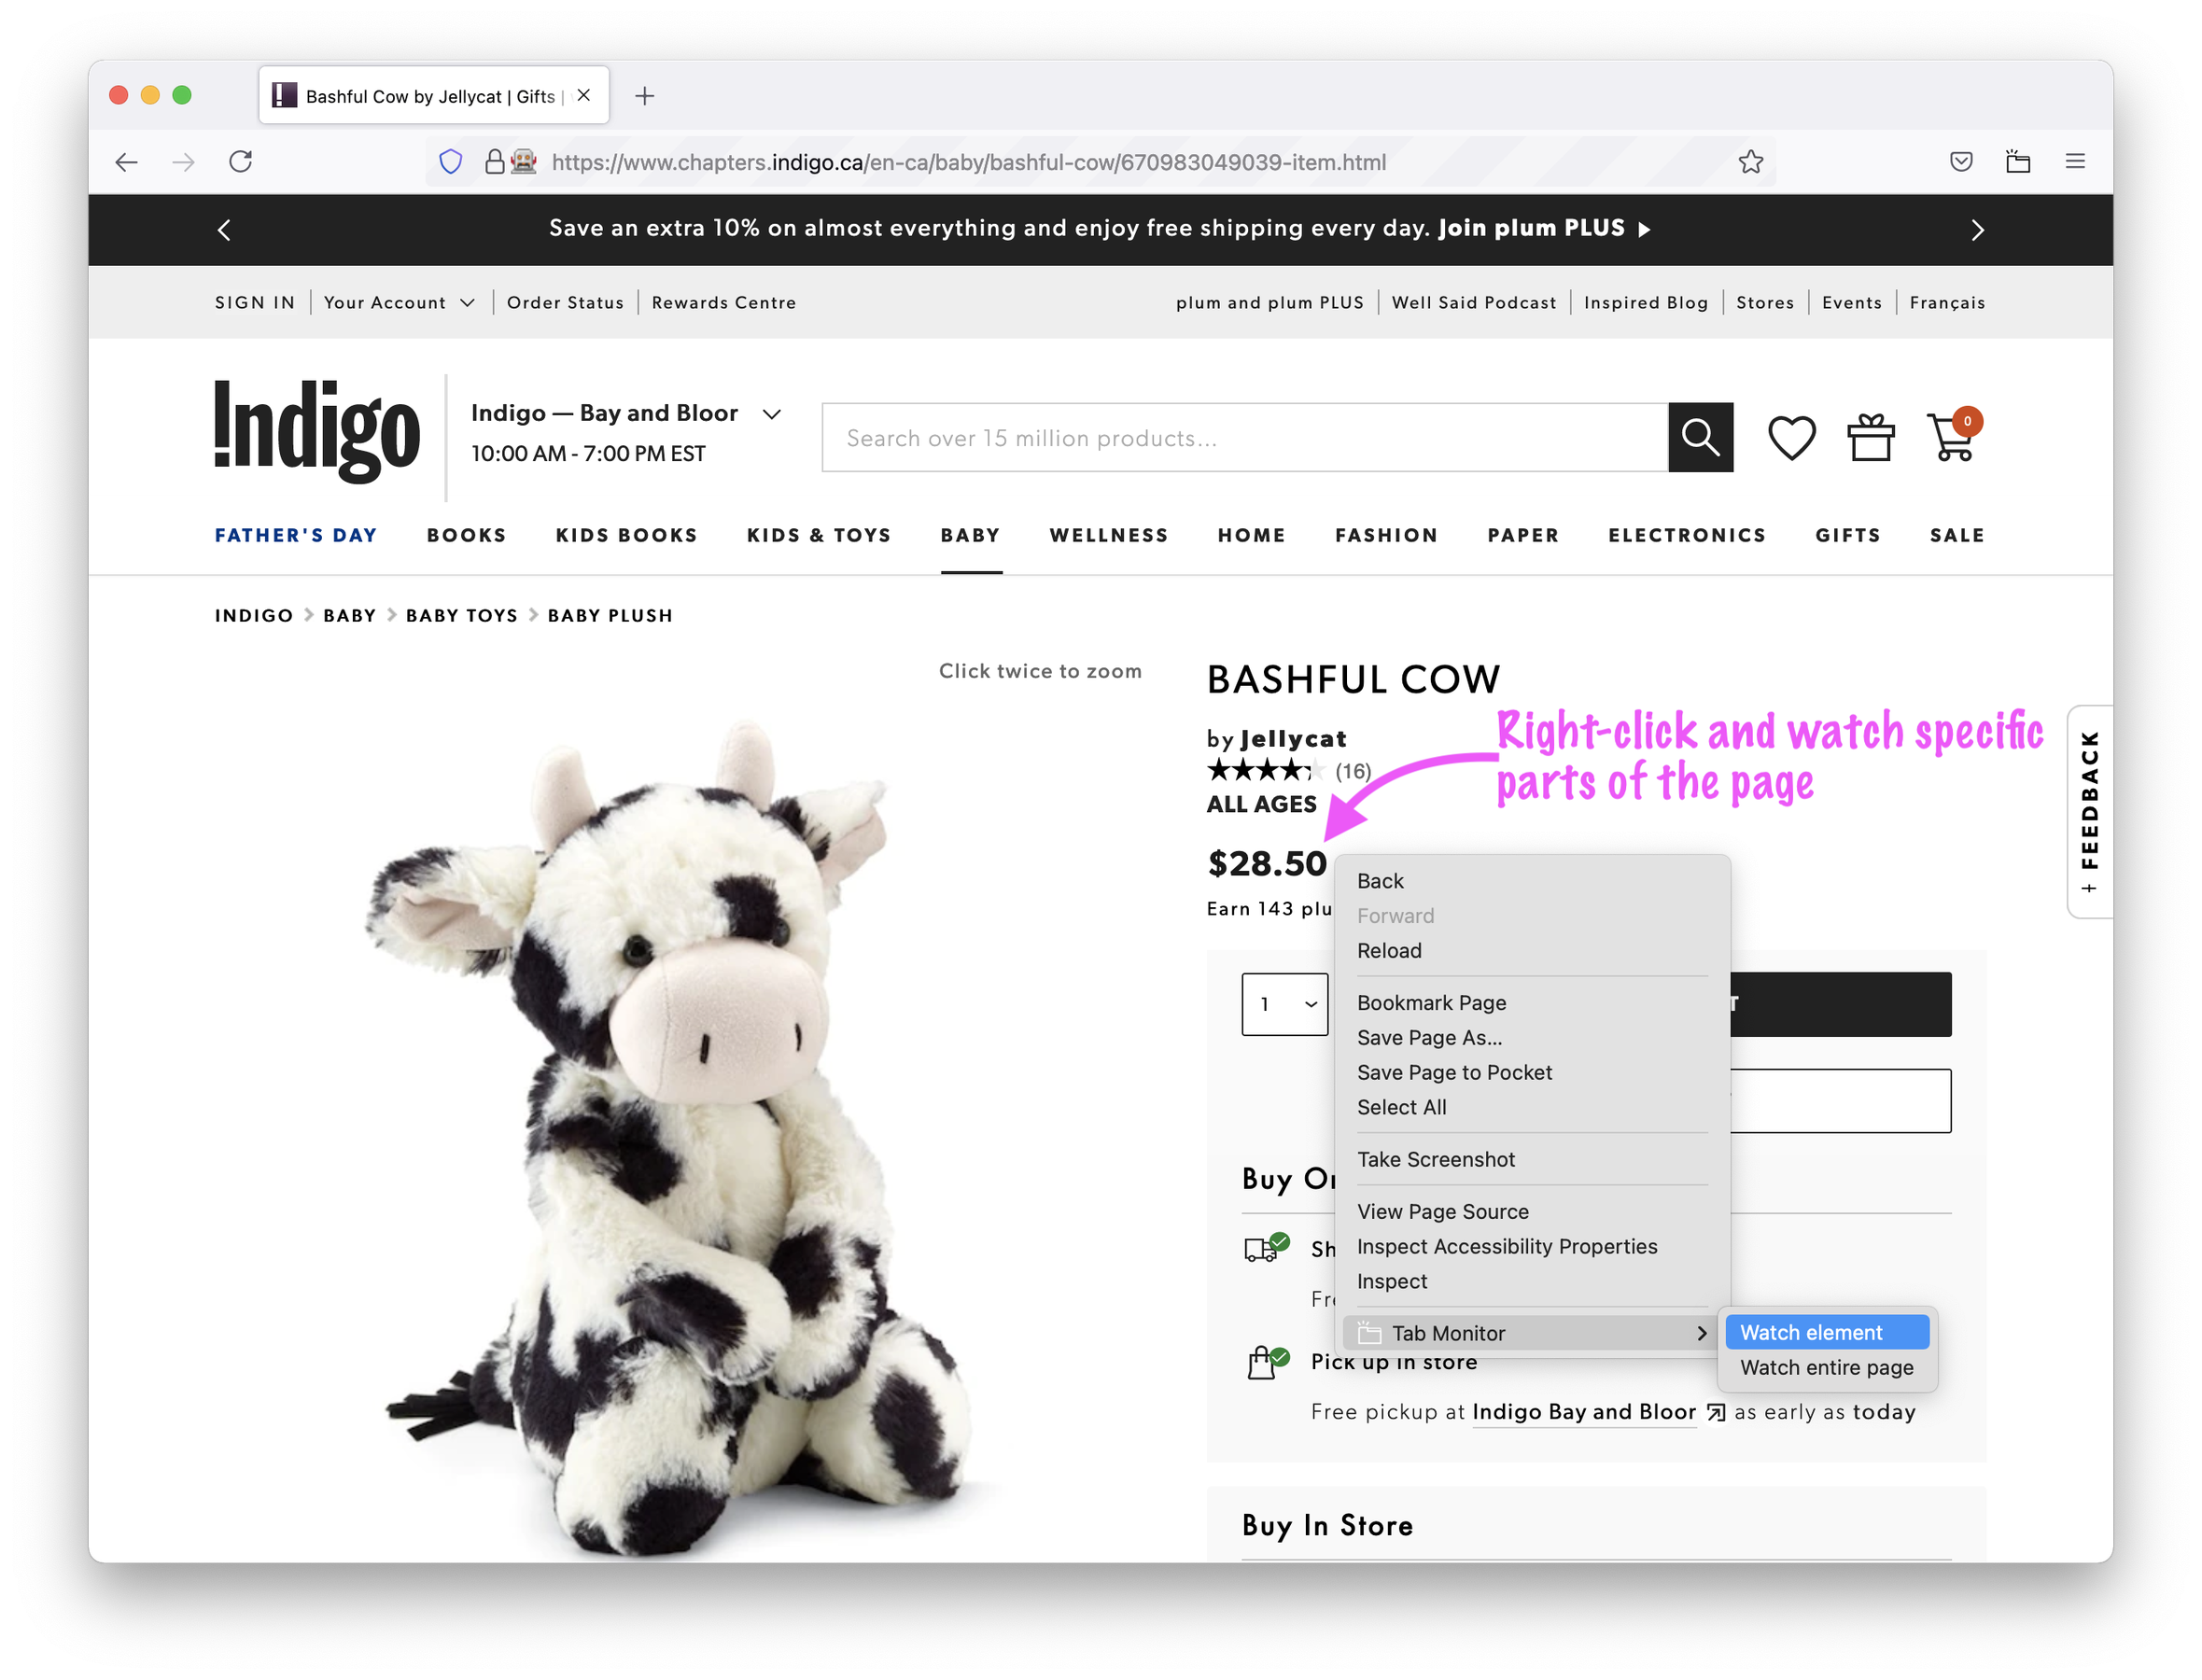Image resolution: width=2202 pixels, height=1680 pixels.
Task: Expand Your Account dropdown
Action: 399,303
